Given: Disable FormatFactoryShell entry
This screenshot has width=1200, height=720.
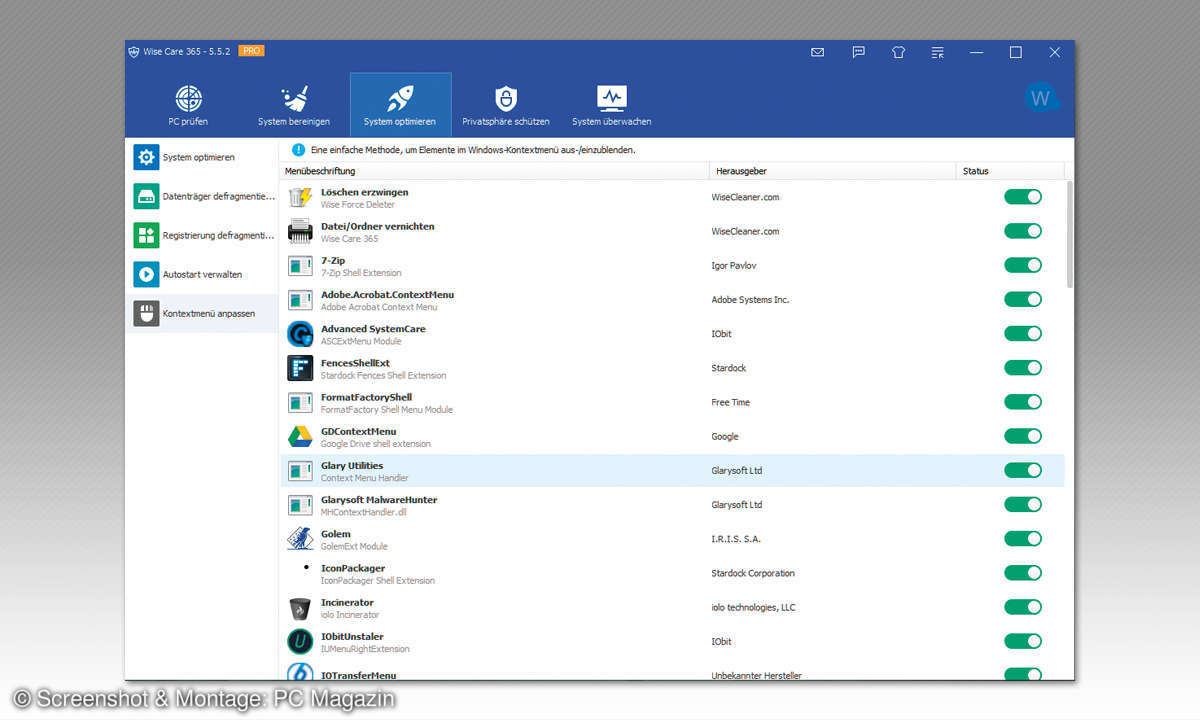Looking at the screenshot, I should coord(1023,402).
